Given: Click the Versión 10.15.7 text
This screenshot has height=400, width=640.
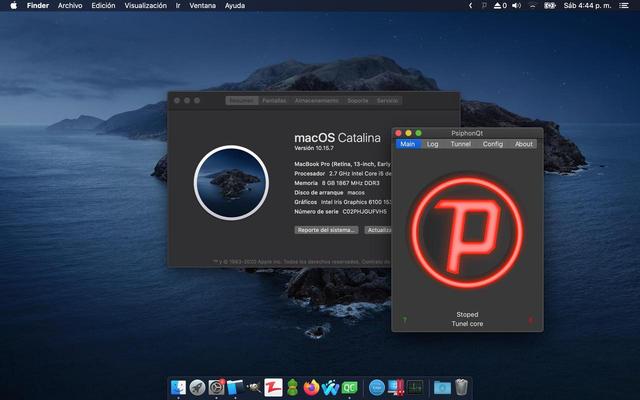Looking at the screenshot, I should pos(314,148).
